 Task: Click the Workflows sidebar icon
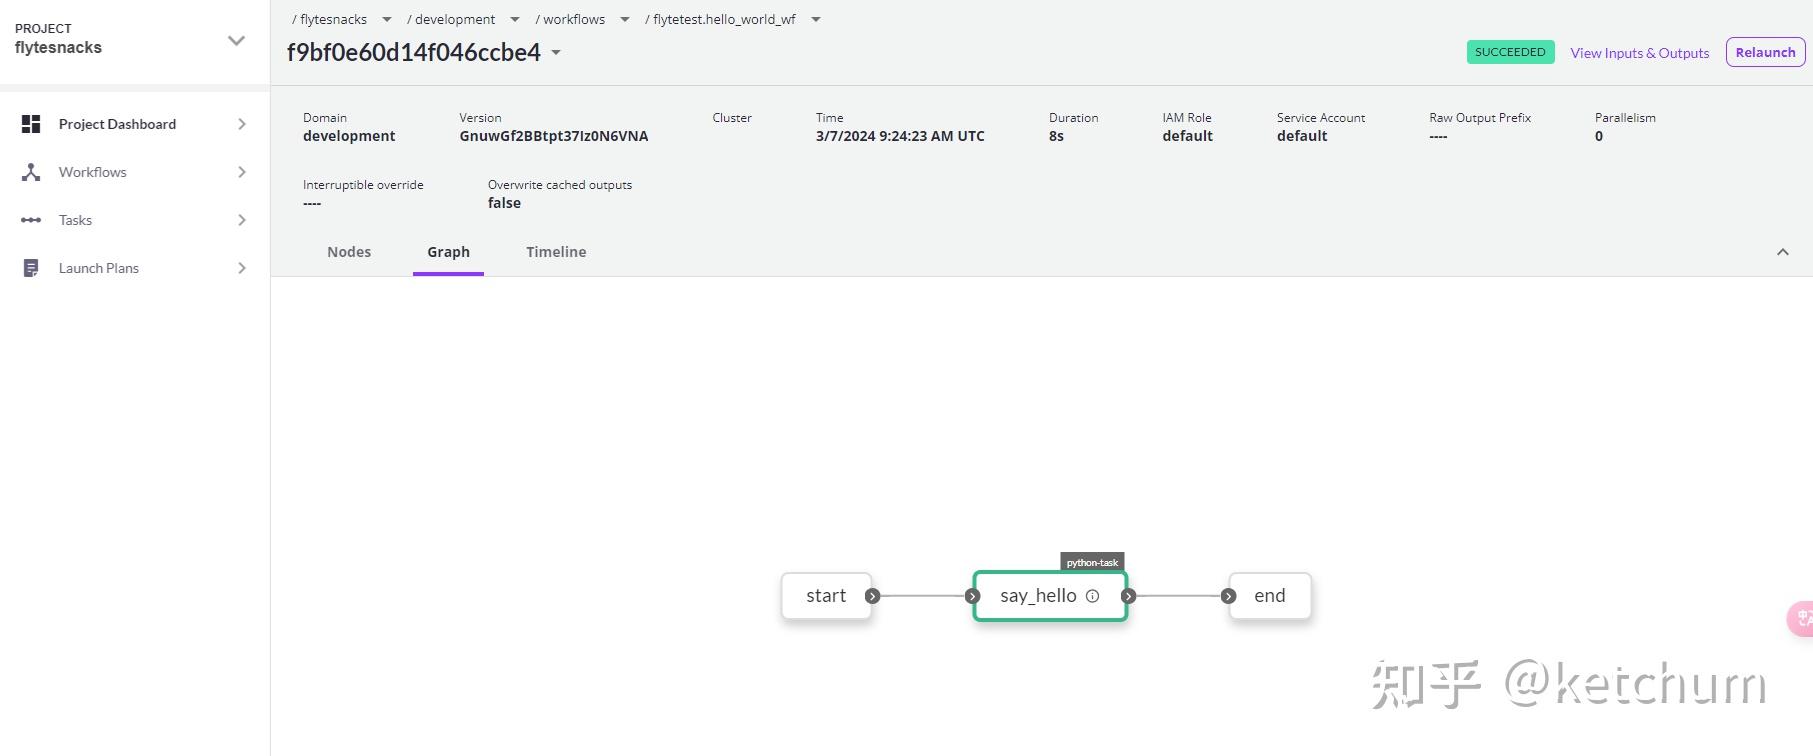31,172
